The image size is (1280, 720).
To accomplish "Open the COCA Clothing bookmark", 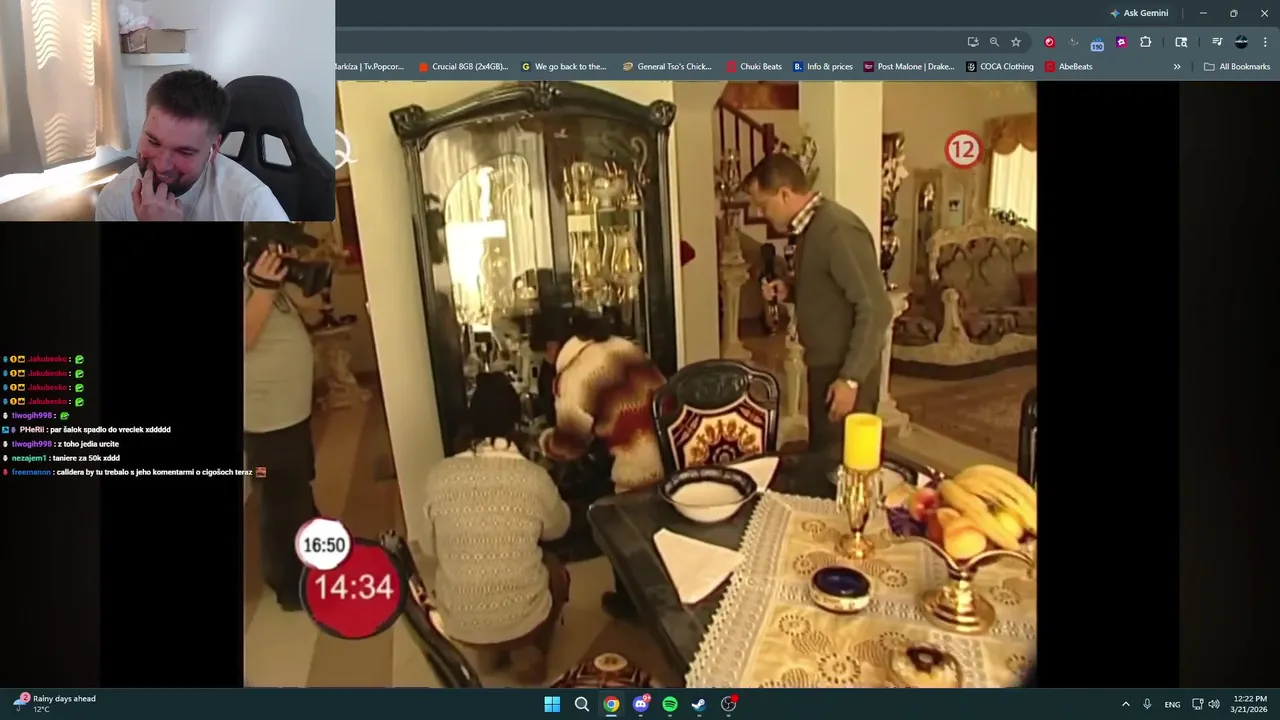I will [1000, 67].
